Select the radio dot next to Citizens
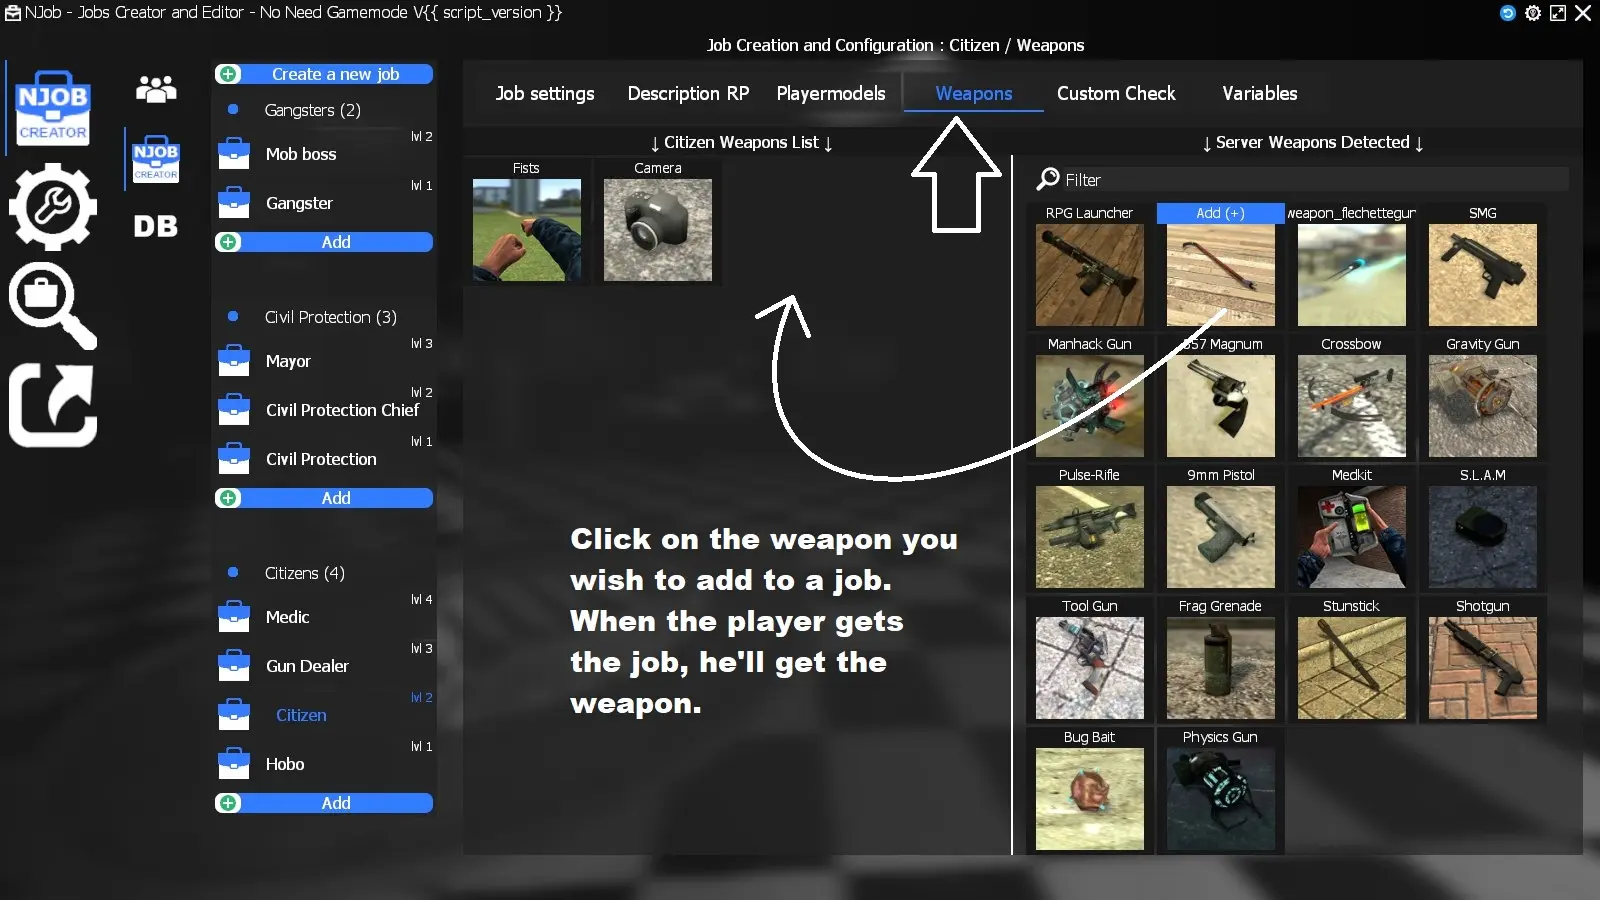Image resolution: width=1600 pixels, height=900 pixels. click(234, 573)
